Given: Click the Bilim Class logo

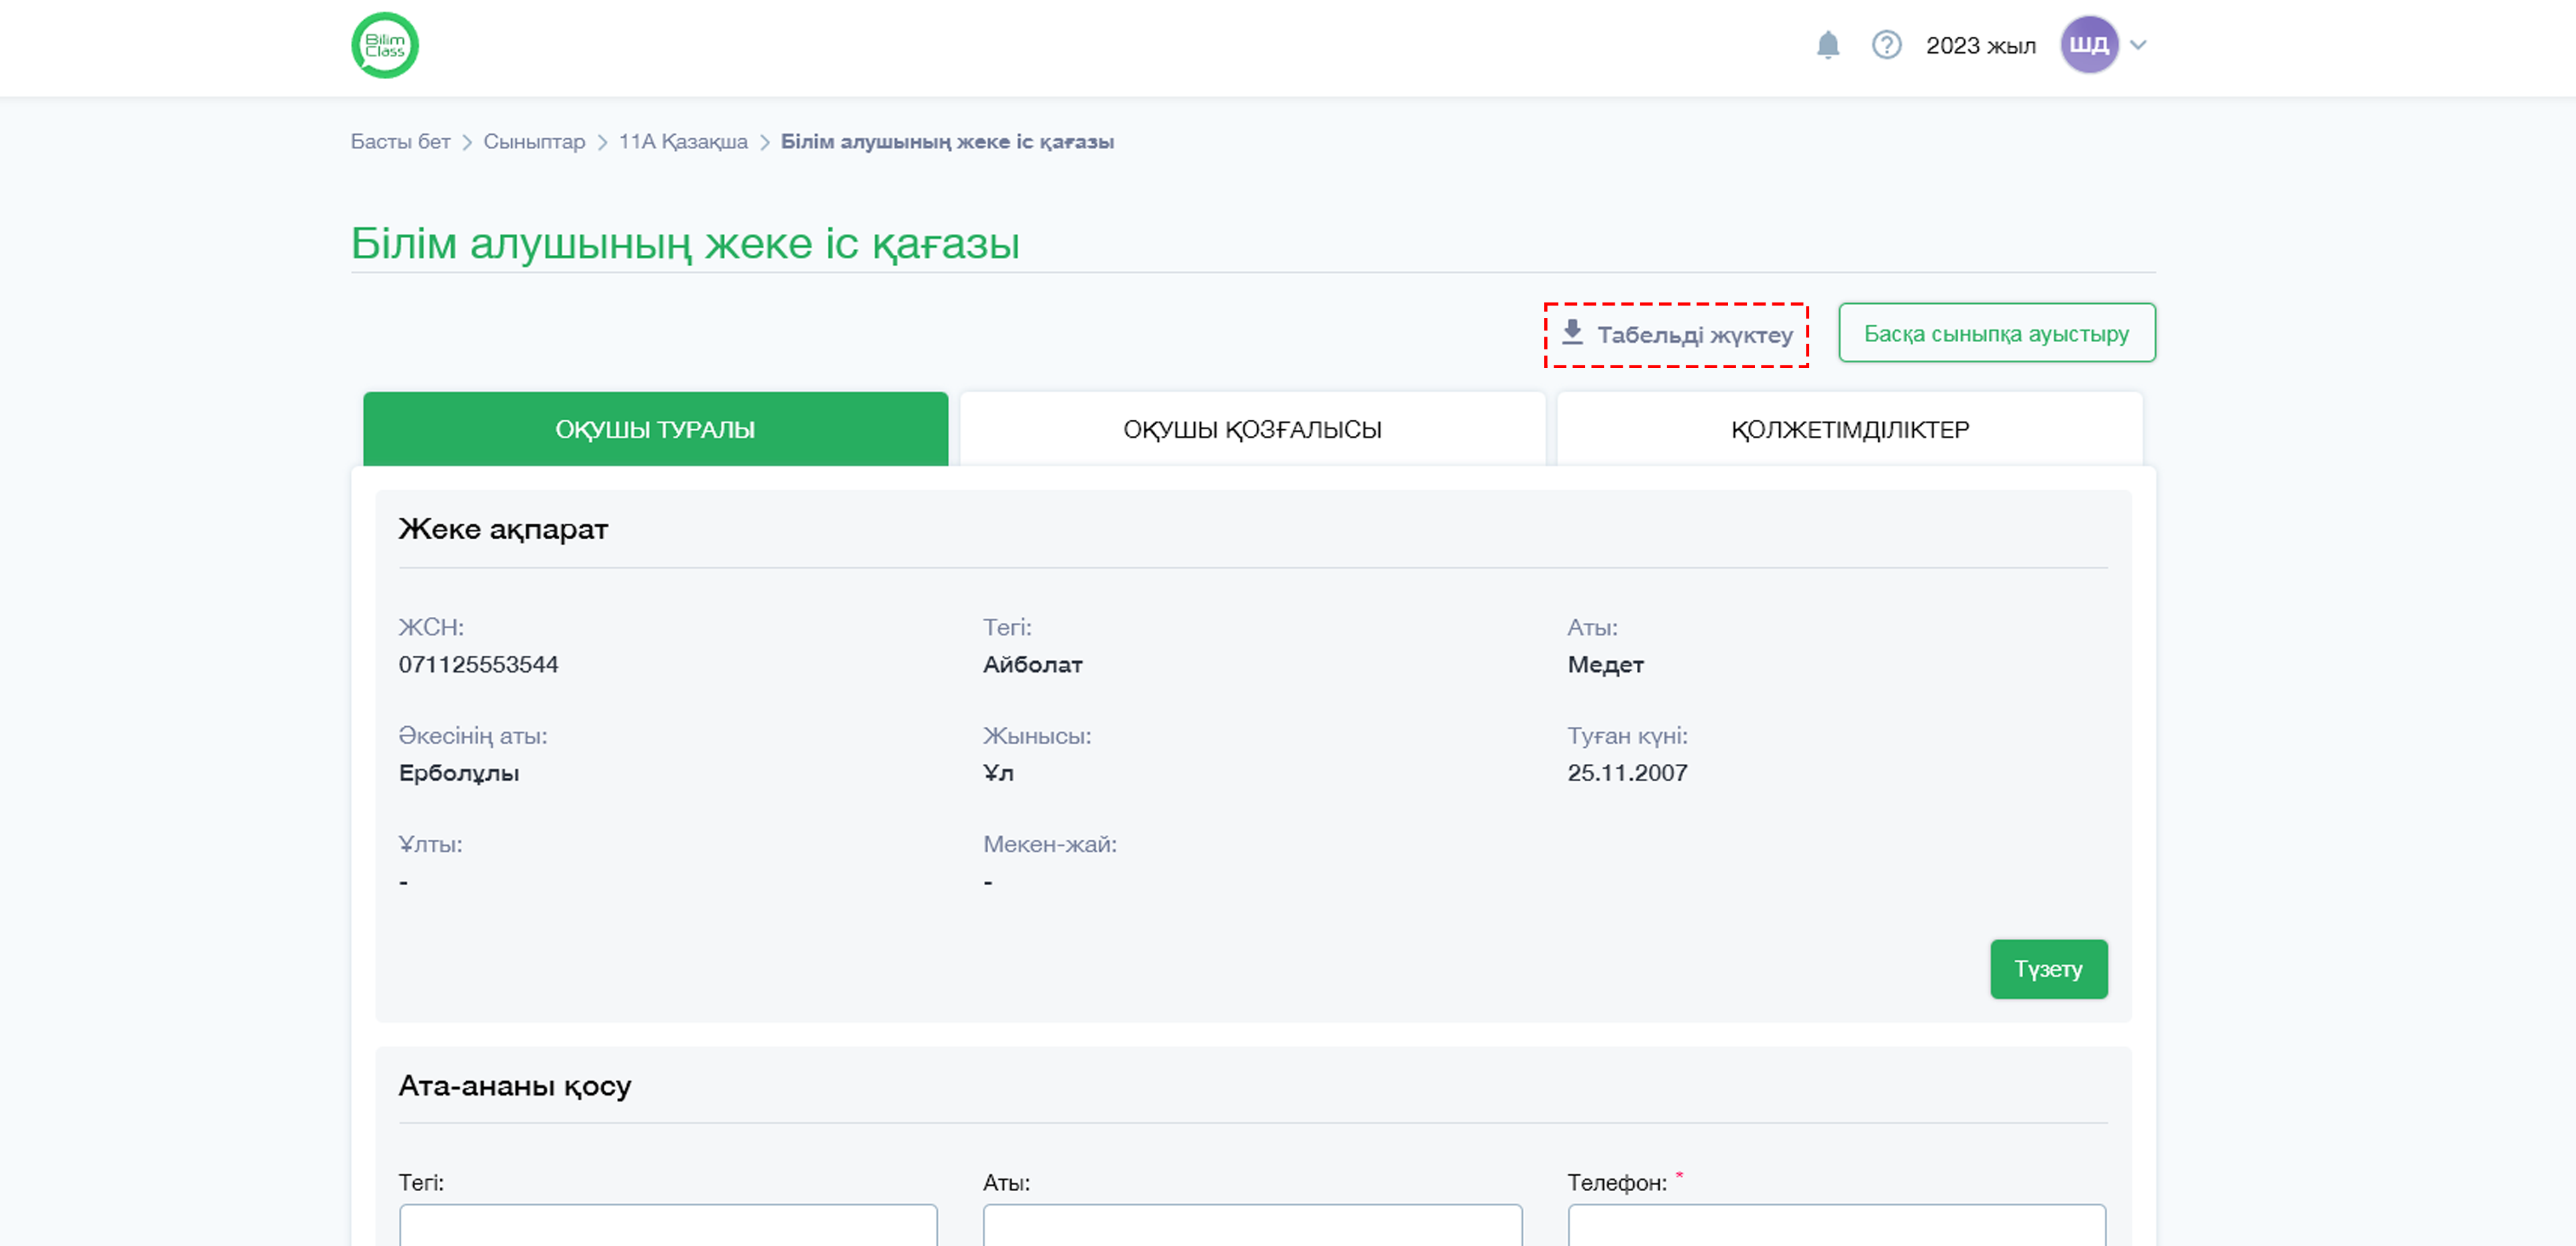Looking at the screenshot, I should (385, 45).
